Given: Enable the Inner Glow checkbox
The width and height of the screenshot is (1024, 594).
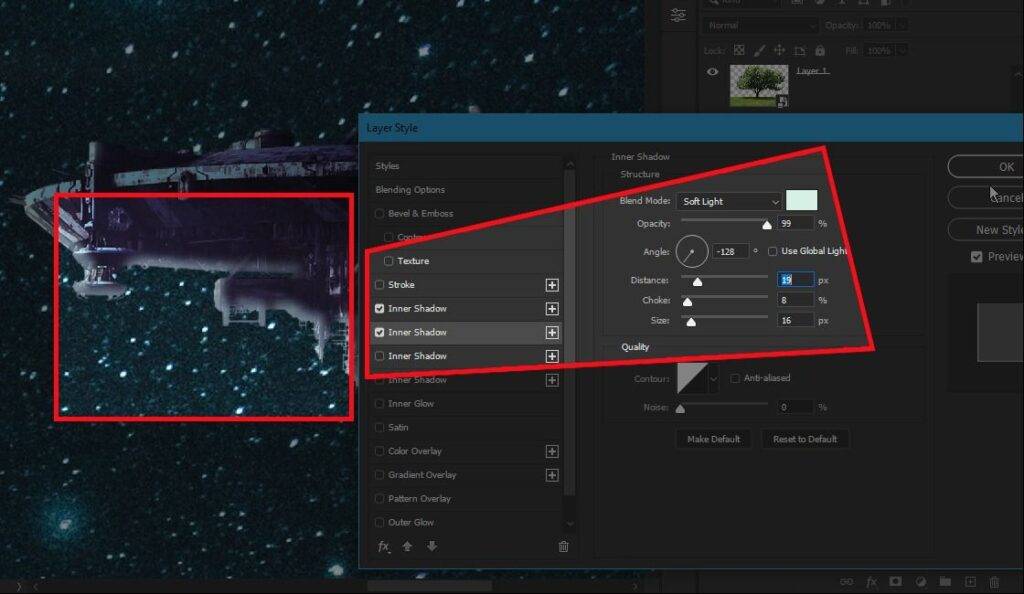Looking at the screenshot, I should (379, 403).
